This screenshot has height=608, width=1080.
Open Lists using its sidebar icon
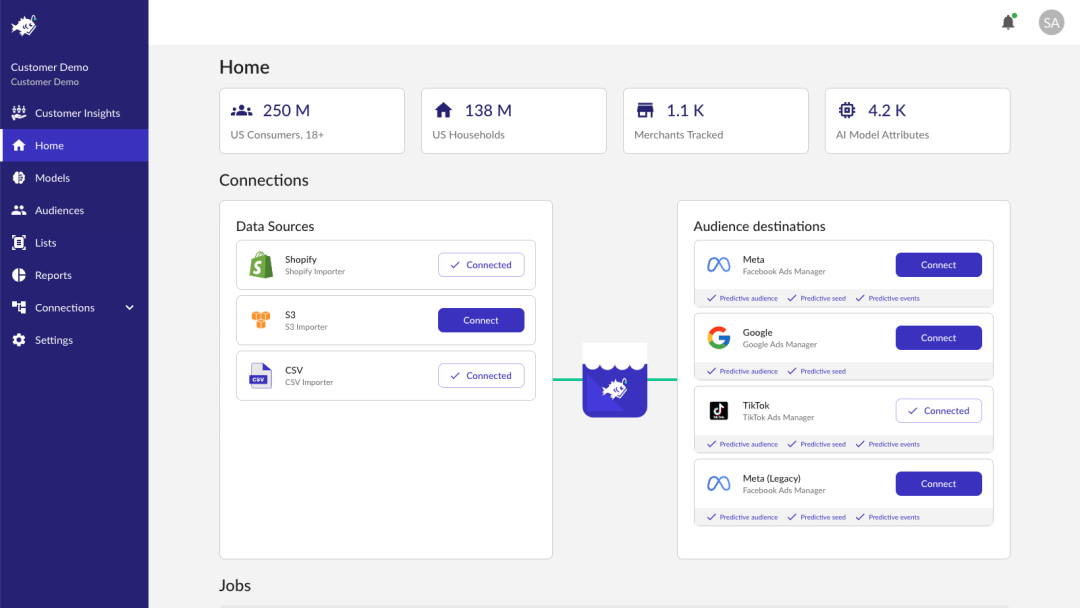[x=19, y=242]
